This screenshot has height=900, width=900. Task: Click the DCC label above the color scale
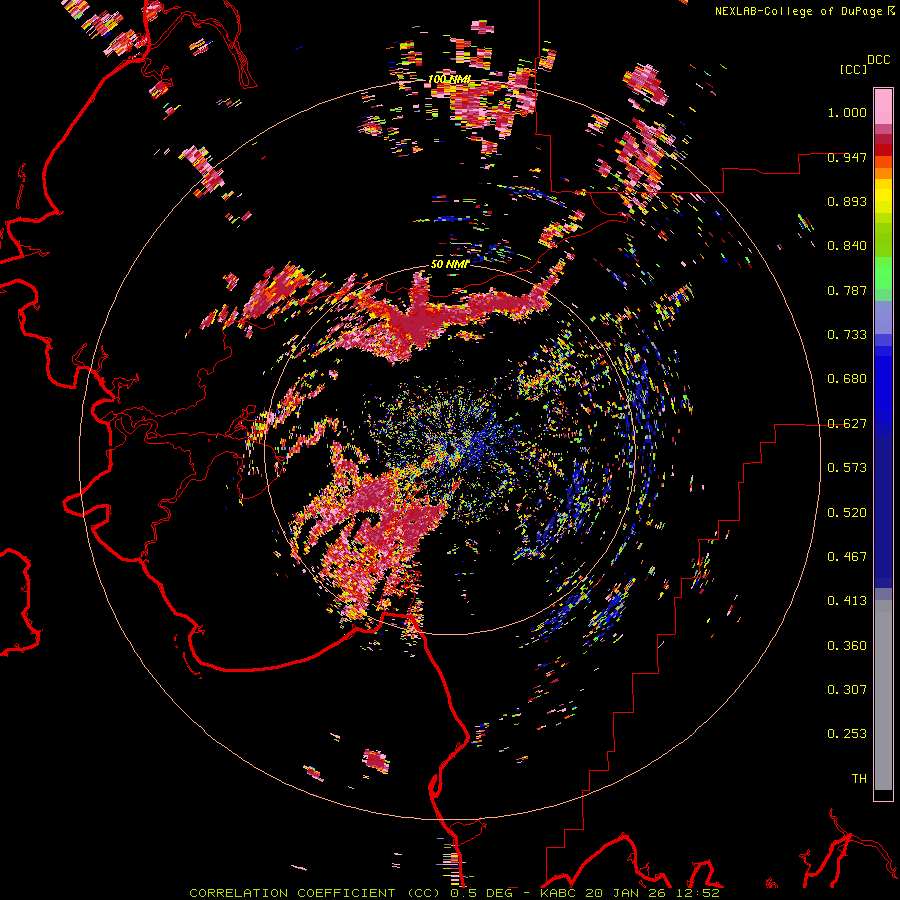pyautogui.click(x=879, y=60)
